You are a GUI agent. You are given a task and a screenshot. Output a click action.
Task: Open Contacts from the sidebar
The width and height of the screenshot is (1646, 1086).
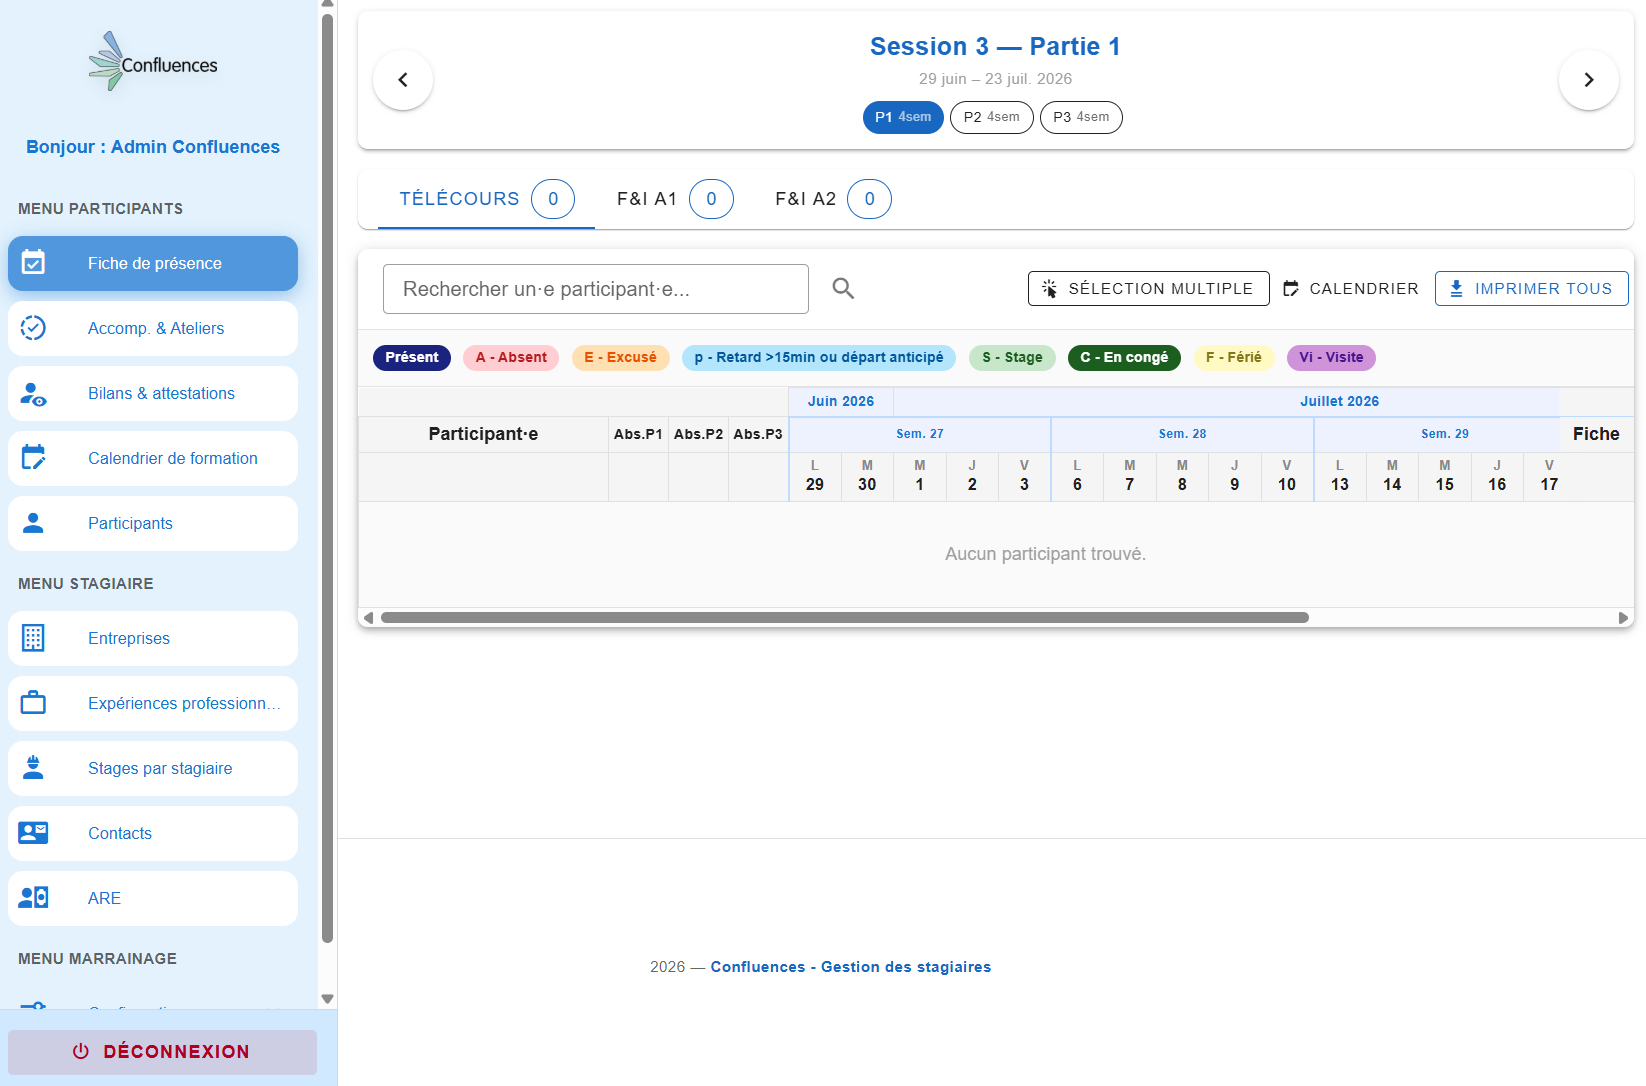[x=153, y=833]
